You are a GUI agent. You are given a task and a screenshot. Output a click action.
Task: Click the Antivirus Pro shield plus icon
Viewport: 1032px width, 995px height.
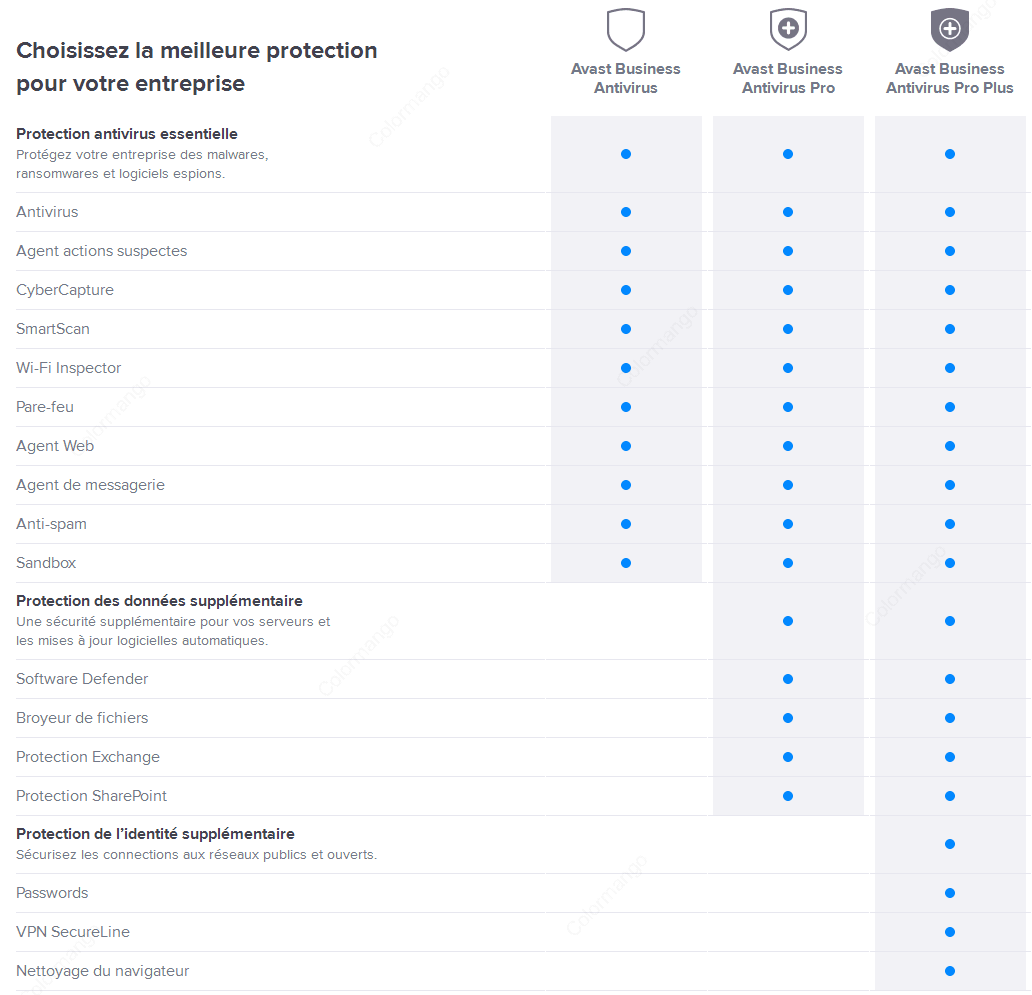click(788, 29)
